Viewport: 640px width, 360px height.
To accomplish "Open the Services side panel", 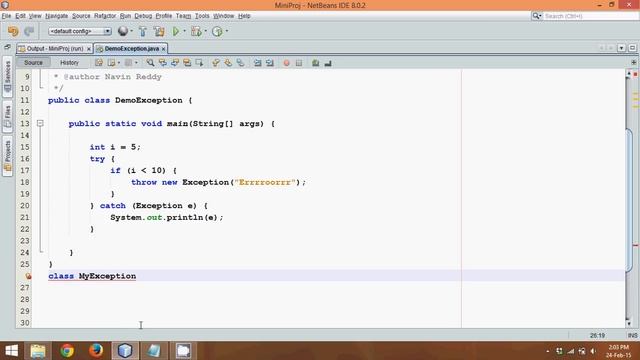I will tap(7, 77).
